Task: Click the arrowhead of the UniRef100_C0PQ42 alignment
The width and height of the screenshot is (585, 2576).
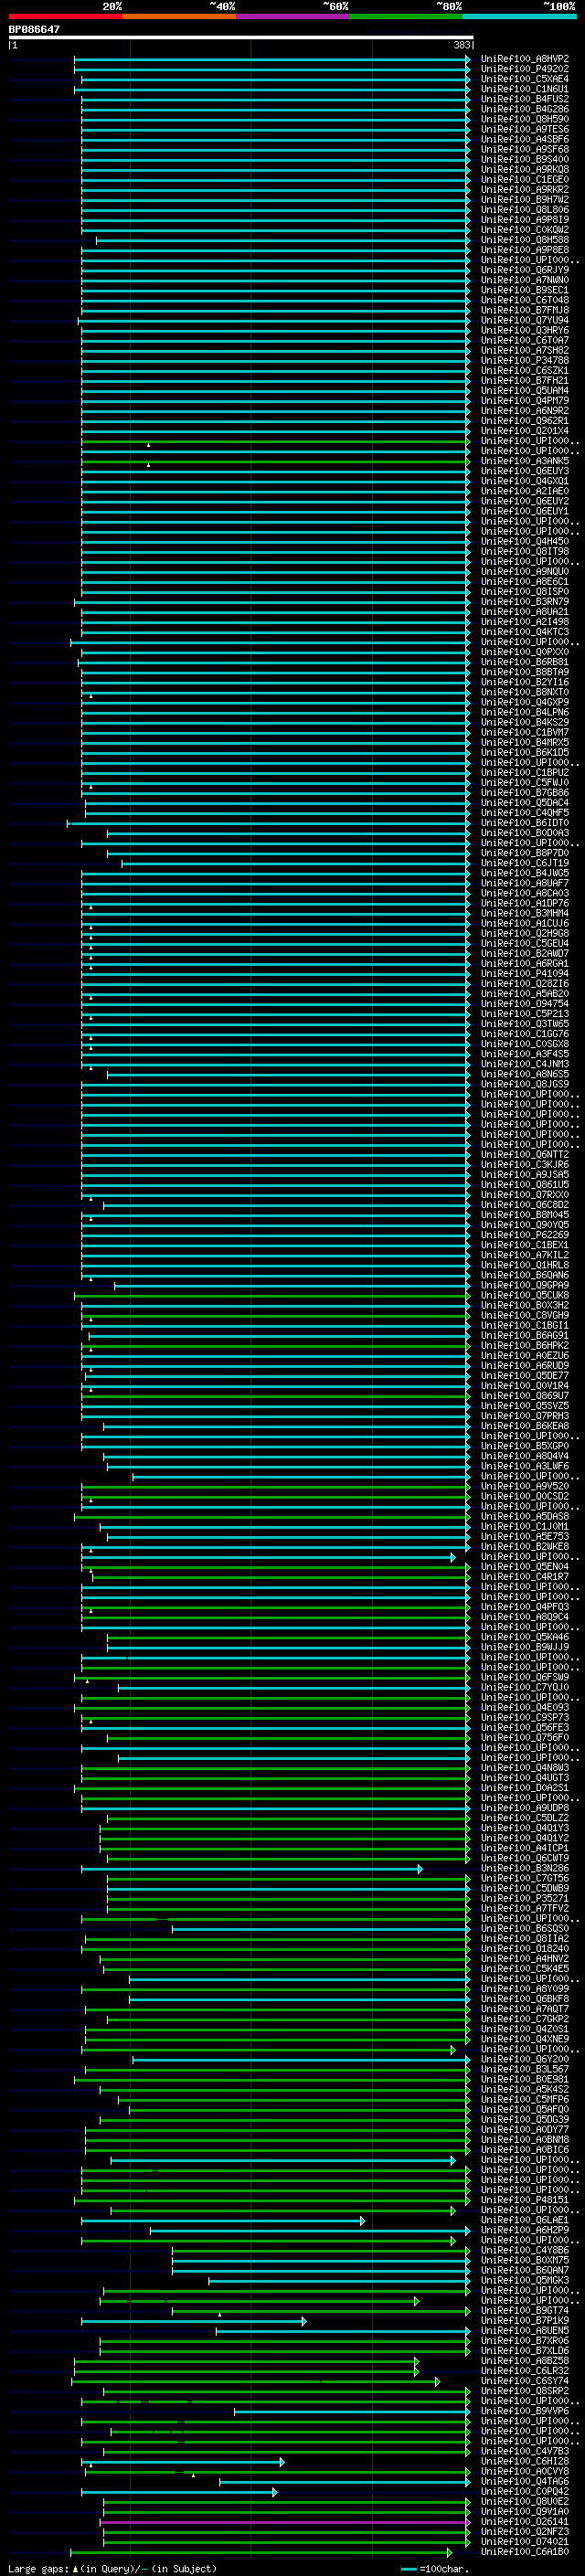Action: point(275,2492)
